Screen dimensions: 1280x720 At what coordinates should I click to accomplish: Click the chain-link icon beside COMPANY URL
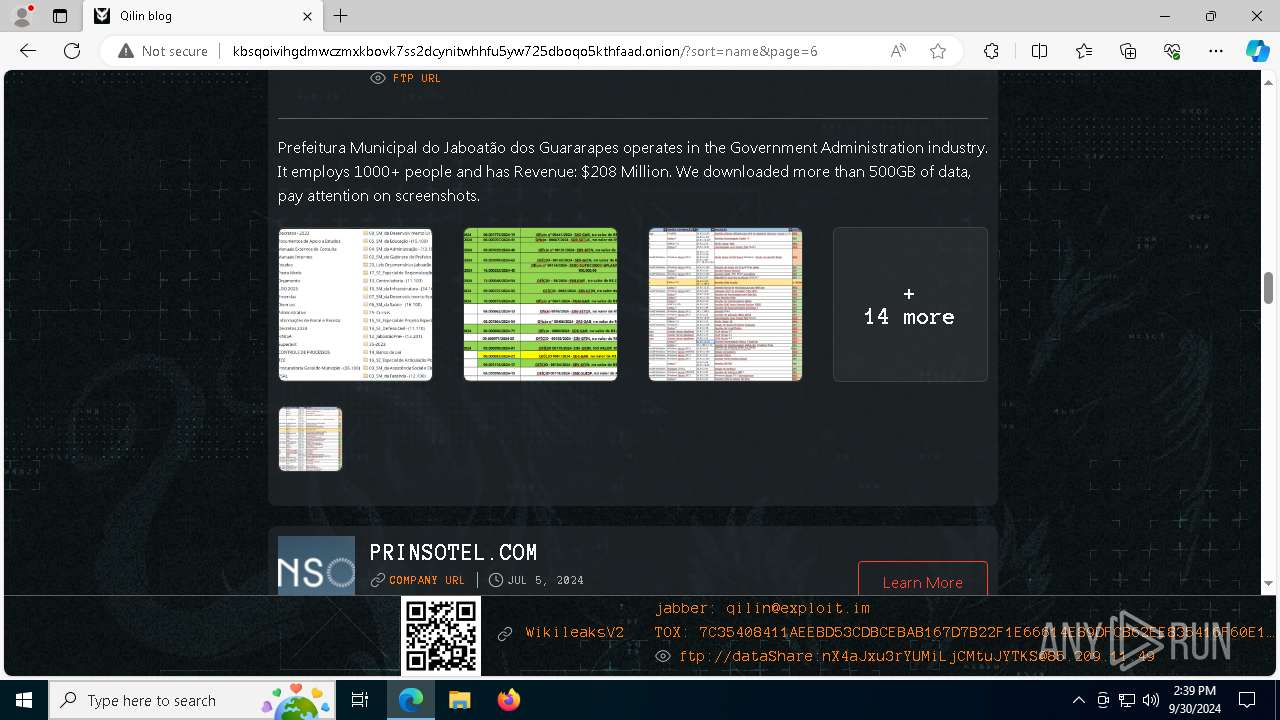tap(377, 580)
